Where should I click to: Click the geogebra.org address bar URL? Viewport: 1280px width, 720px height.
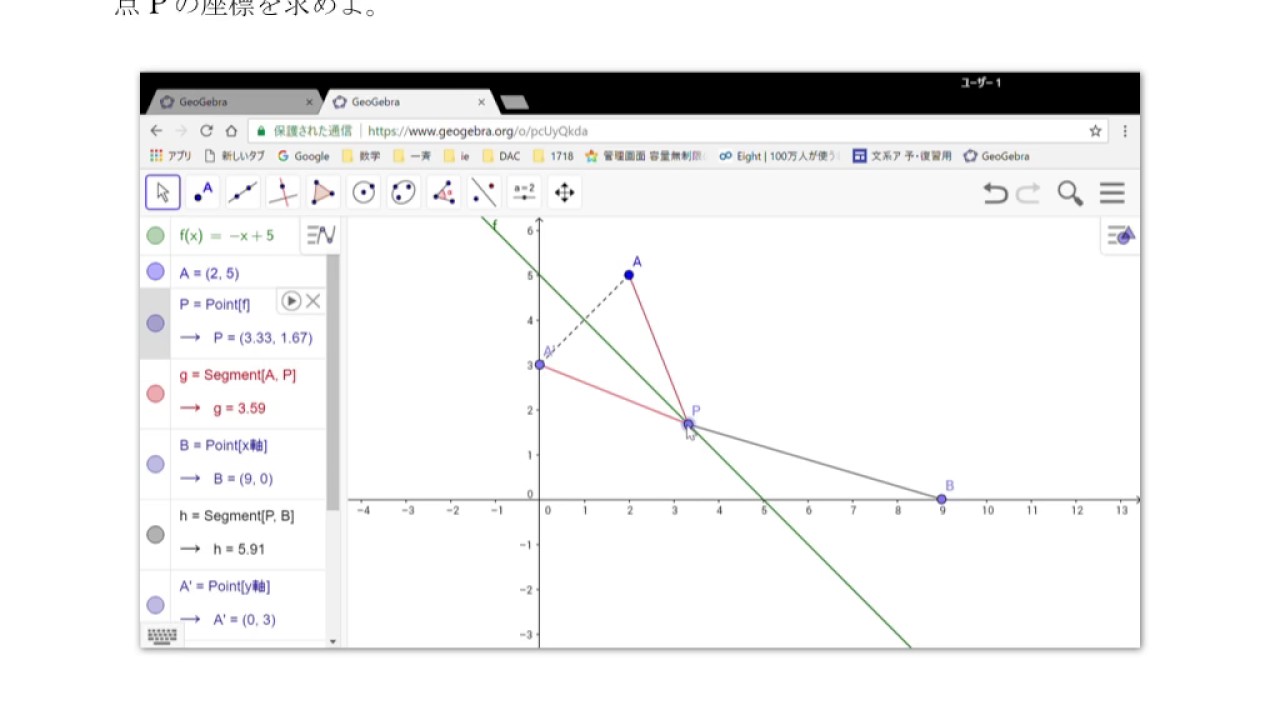click(x=478, y=131)
